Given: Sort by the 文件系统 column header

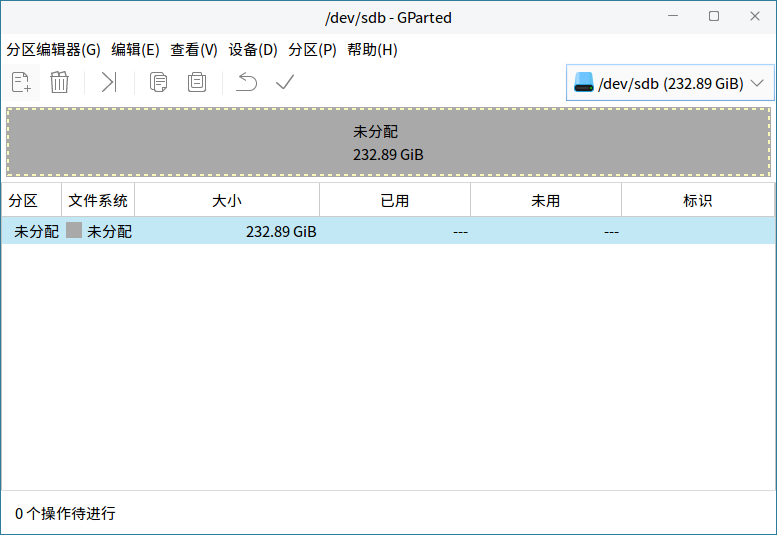Looking at the screenshot, I should [x=98, y=201].
